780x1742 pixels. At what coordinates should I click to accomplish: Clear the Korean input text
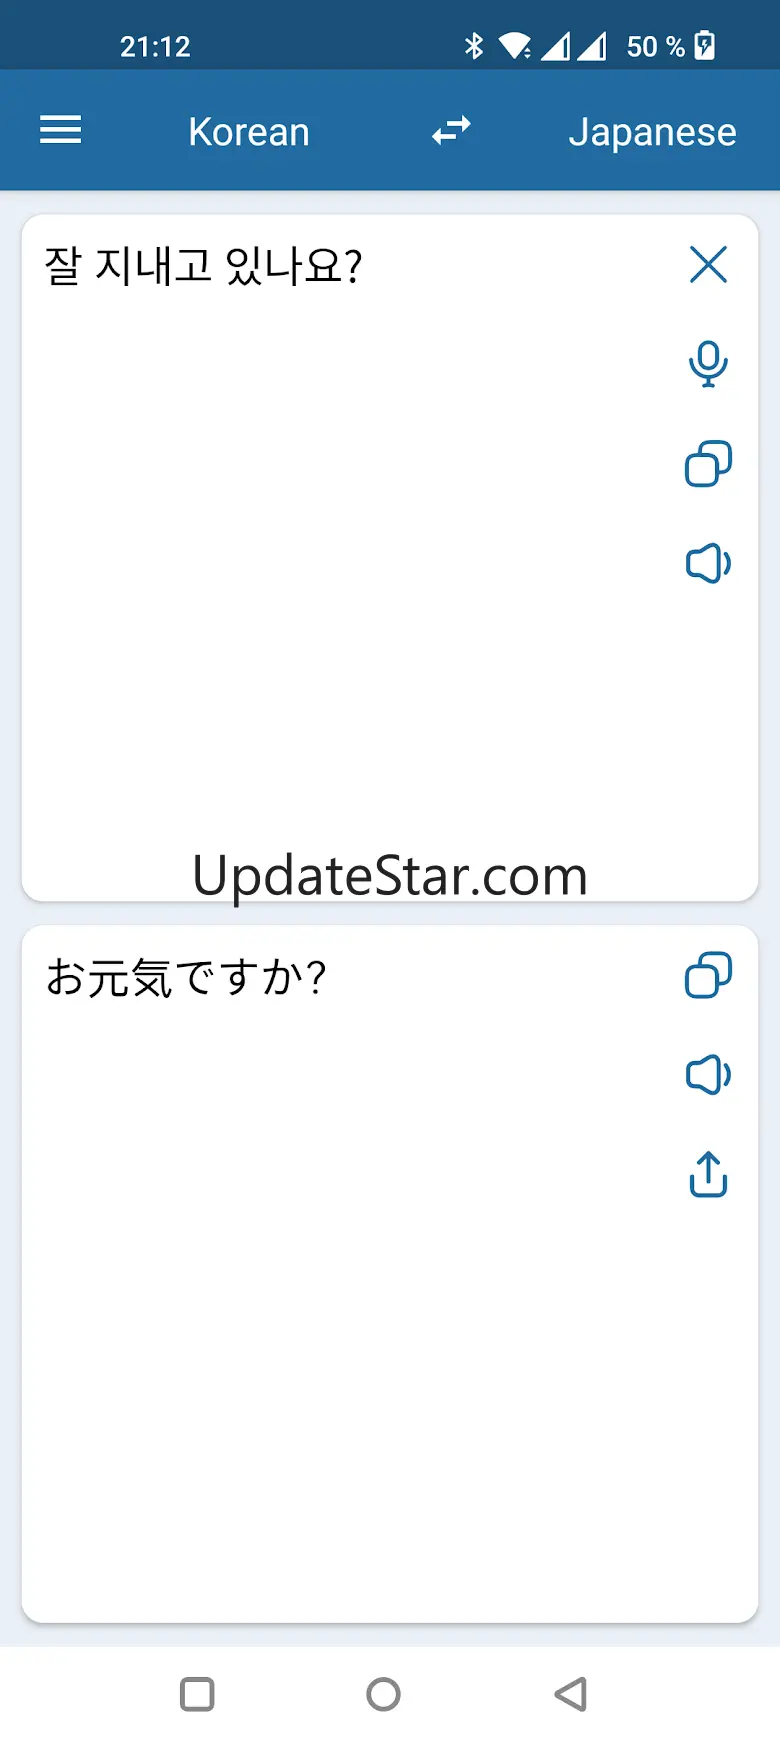point(708,265)
